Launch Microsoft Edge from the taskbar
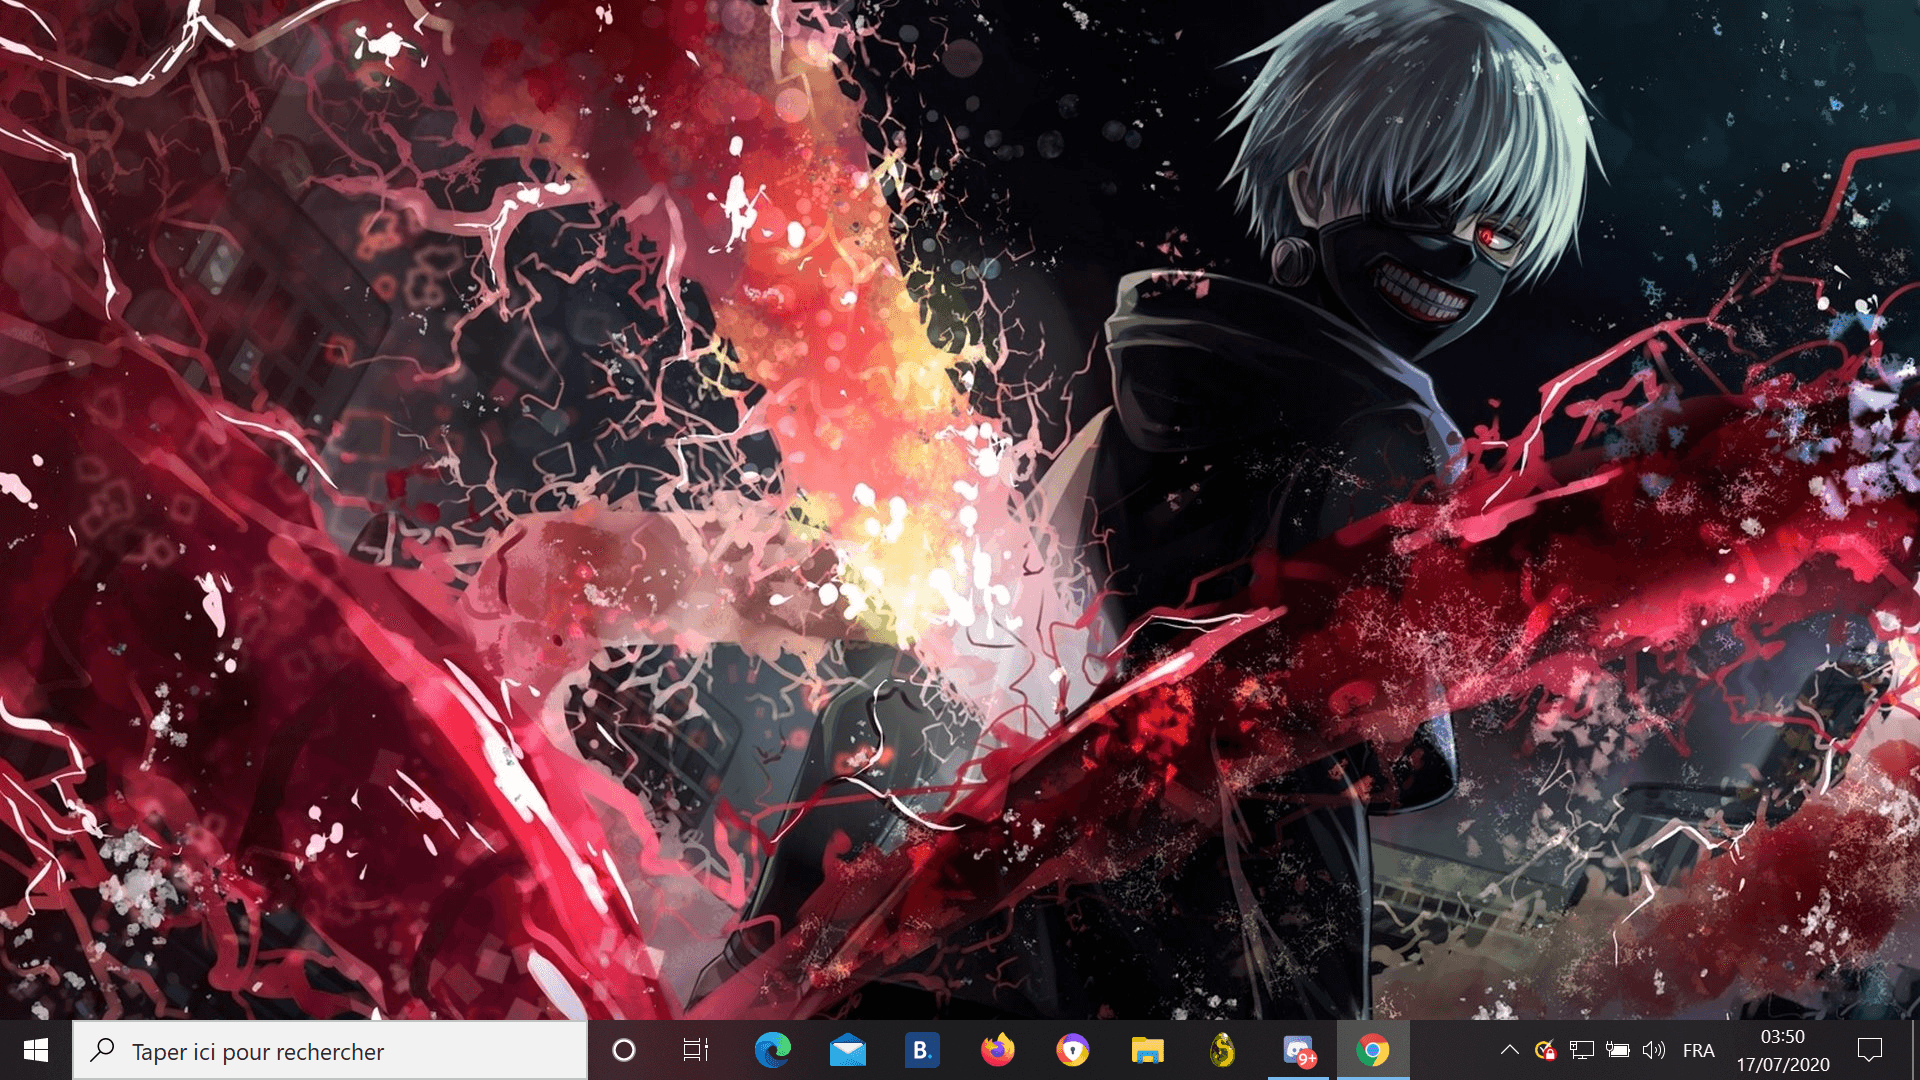 tap(773, 1050)
